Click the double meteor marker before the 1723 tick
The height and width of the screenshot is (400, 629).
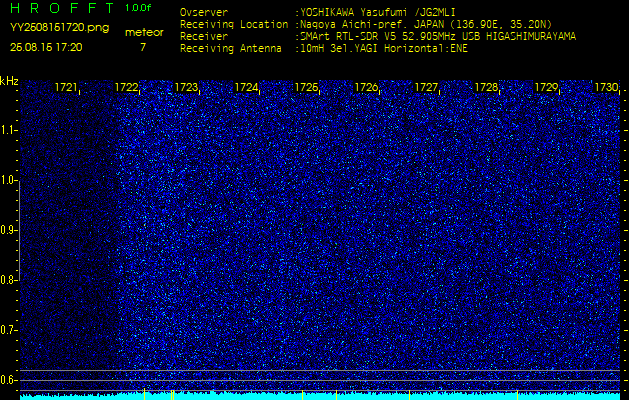tap(172, 395)
